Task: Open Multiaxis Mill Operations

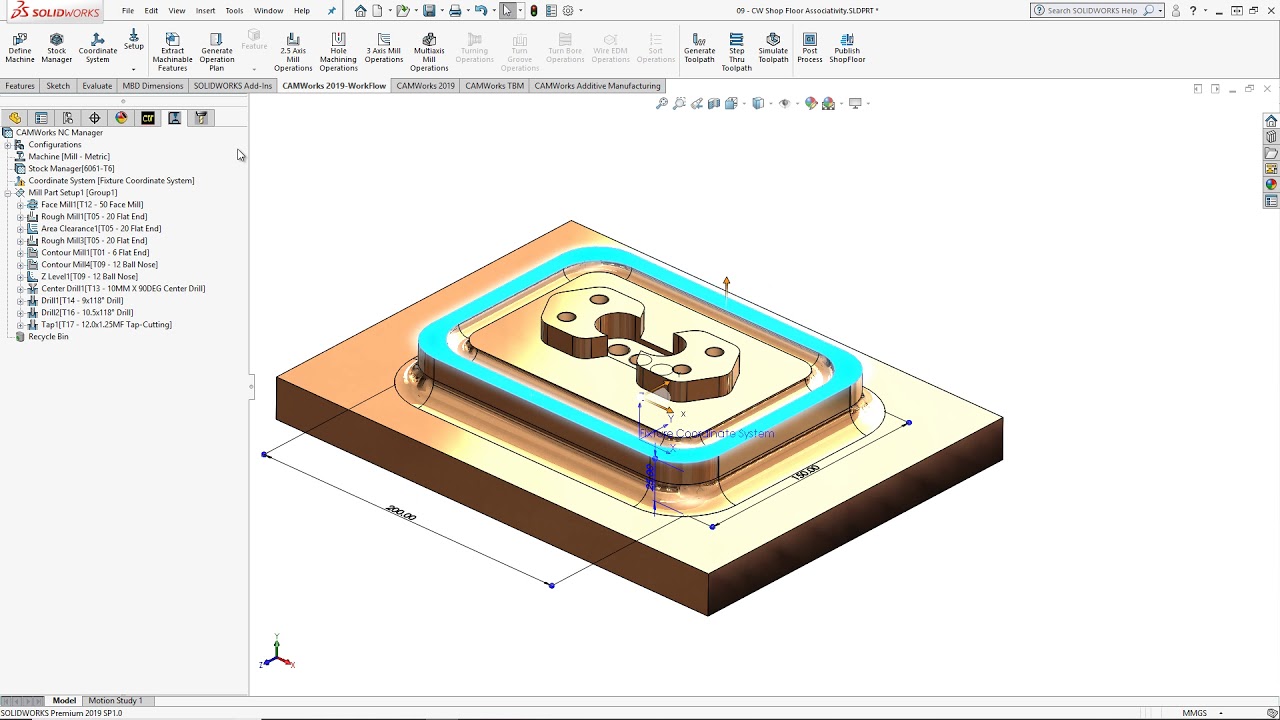Action: (429, 52)
